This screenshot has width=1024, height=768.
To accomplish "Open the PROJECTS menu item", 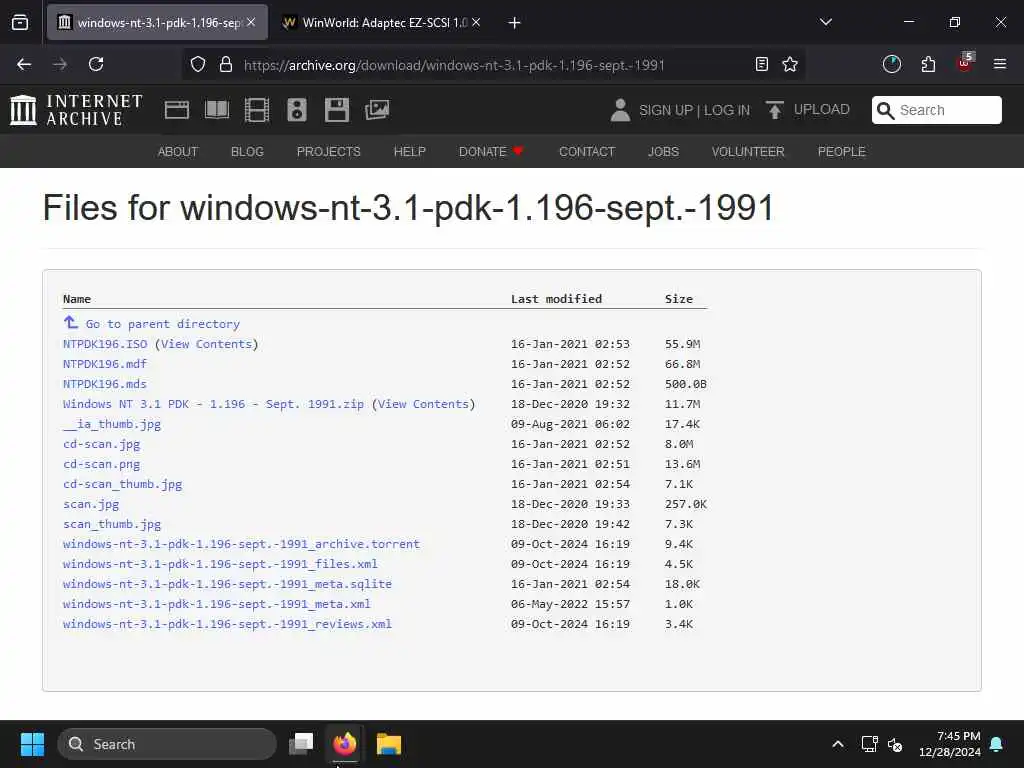I will [x=328, y=152].
